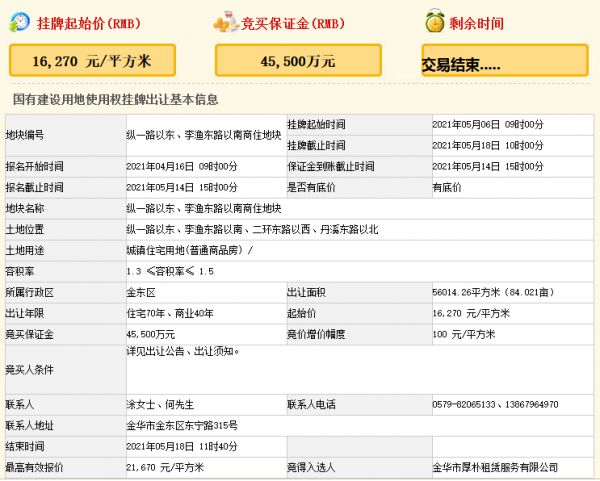Click the 所属行政区 label
The width and height of the screenshot is (600, 481).
pyautogui.click(x=29, y=293)
